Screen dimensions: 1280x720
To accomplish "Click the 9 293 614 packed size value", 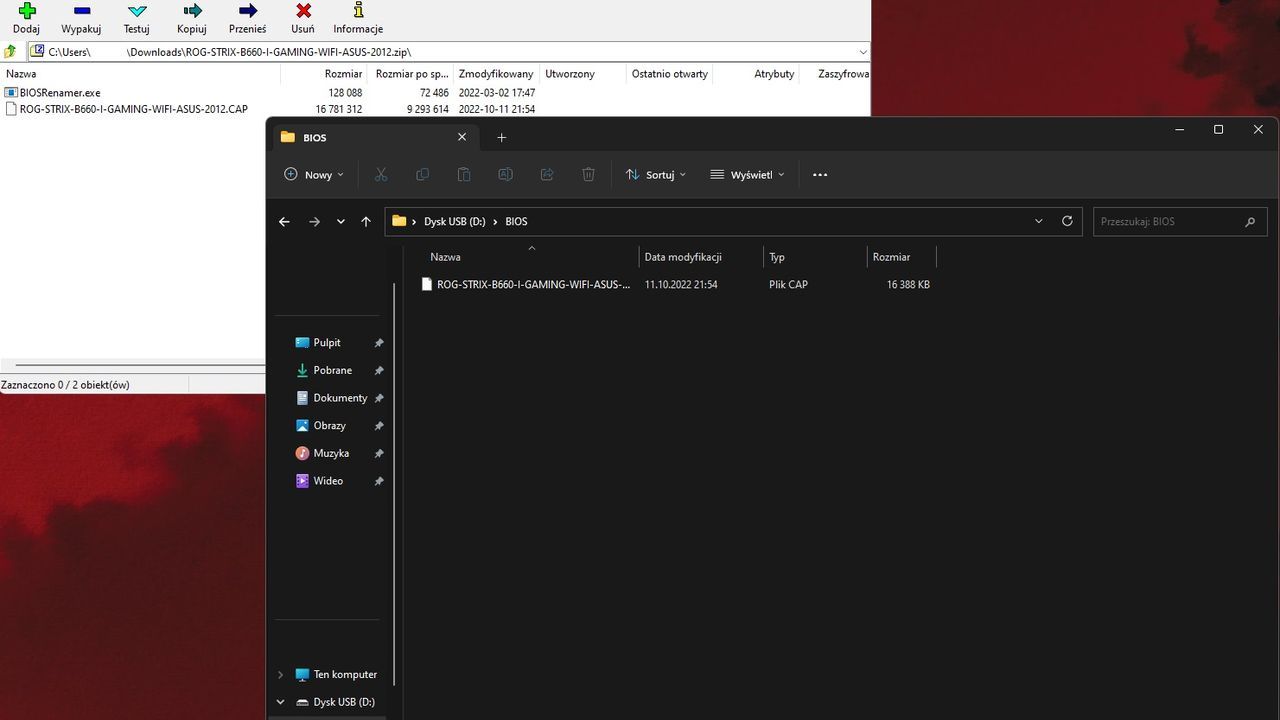I will point(428,109).
